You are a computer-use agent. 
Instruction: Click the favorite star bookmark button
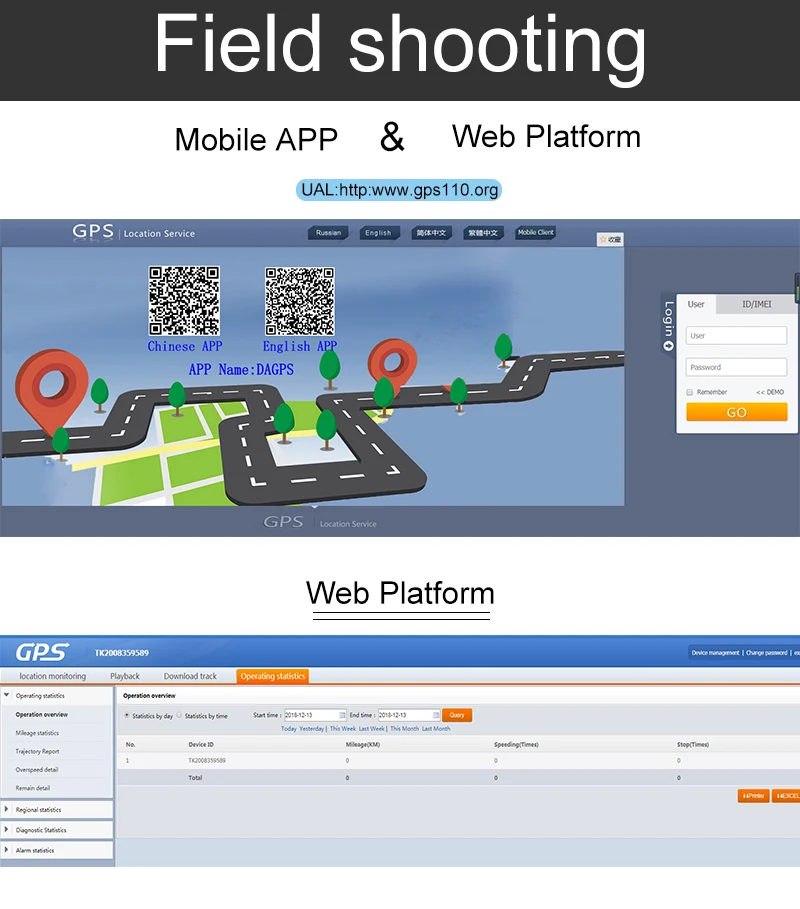click(x=610, y=239)
